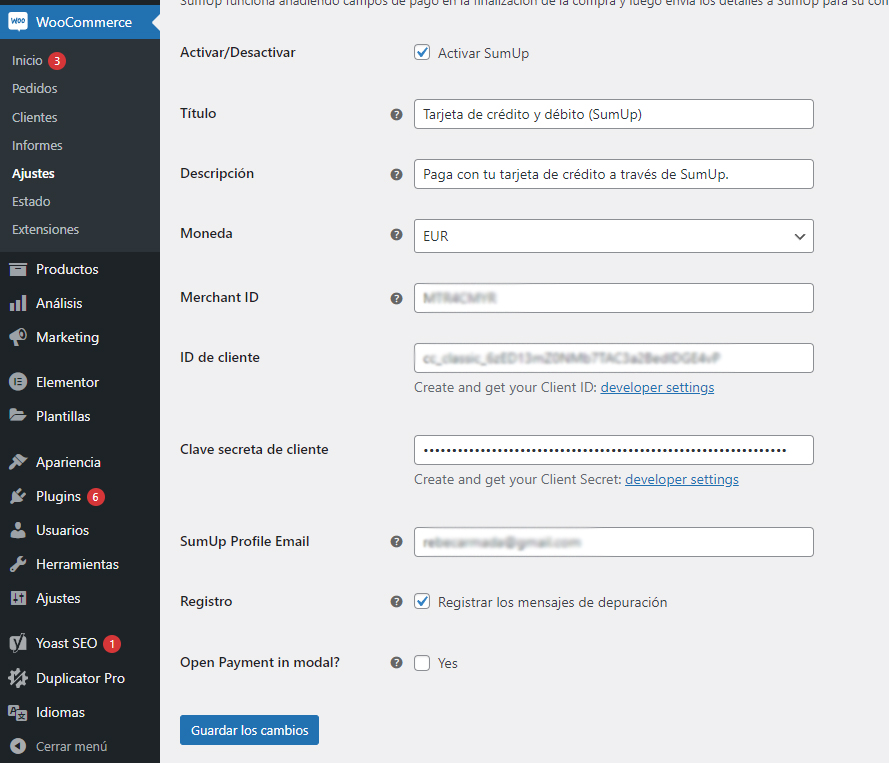Uncheck the Activar SumUp checkbox
The width and height of the screenshot is (889, 763).
point(422,52)
